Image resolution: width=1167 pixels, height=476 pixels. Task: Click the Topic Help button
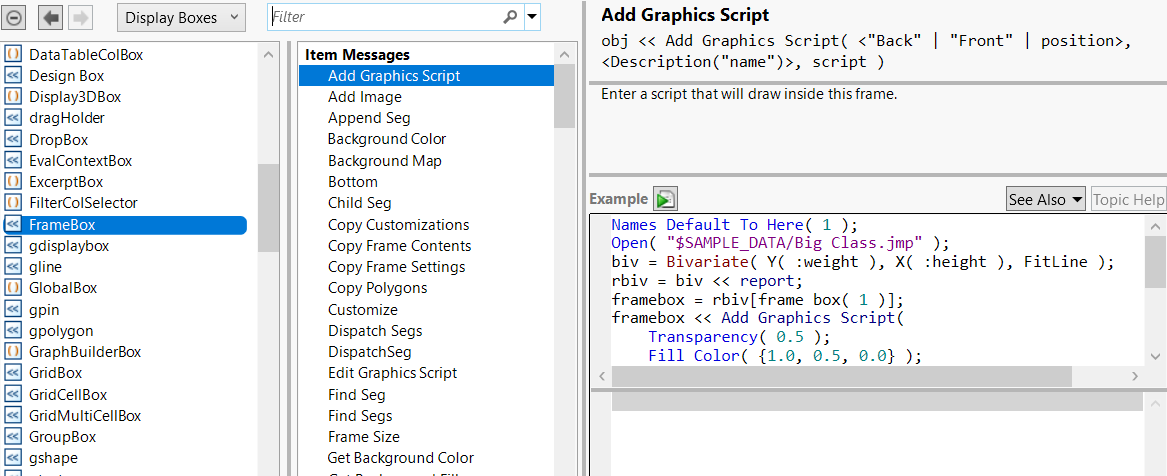pyautogui.click(x=1128, y=199)
